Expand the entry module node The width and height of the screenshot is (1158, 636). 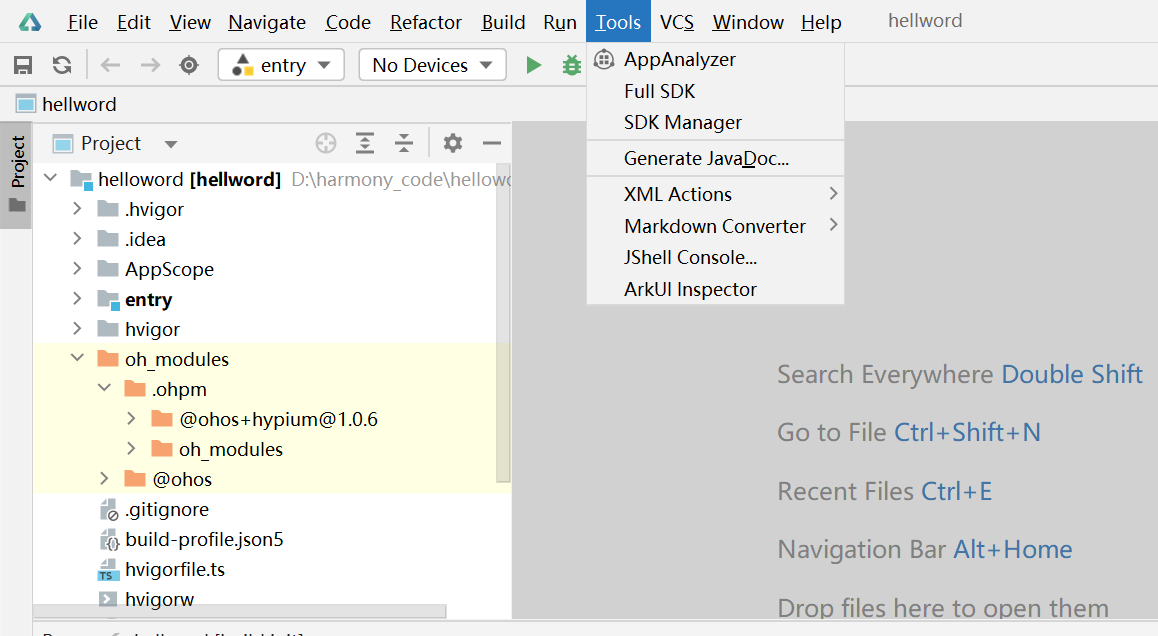click(x=78, y=298)
